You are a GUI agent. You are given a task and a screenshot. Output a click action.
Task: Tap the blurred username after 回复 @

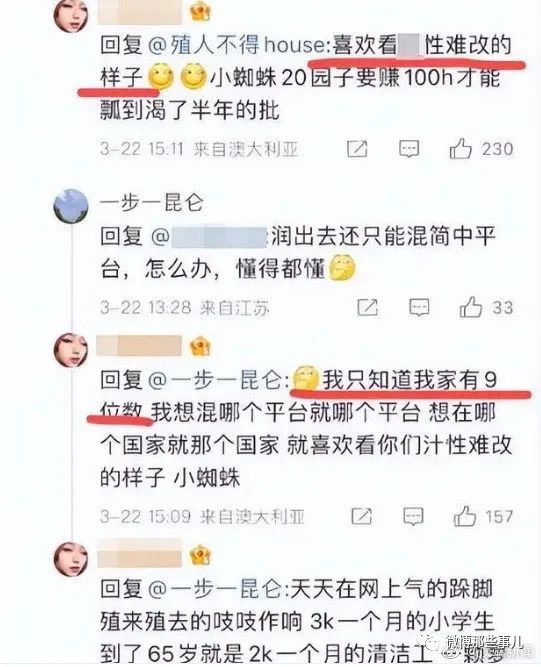pos(219,237)
